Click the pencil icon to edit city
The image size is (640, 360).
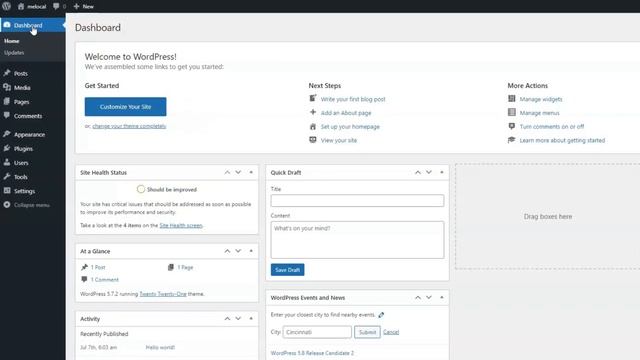pyautogui.click(x=381, y=315)
